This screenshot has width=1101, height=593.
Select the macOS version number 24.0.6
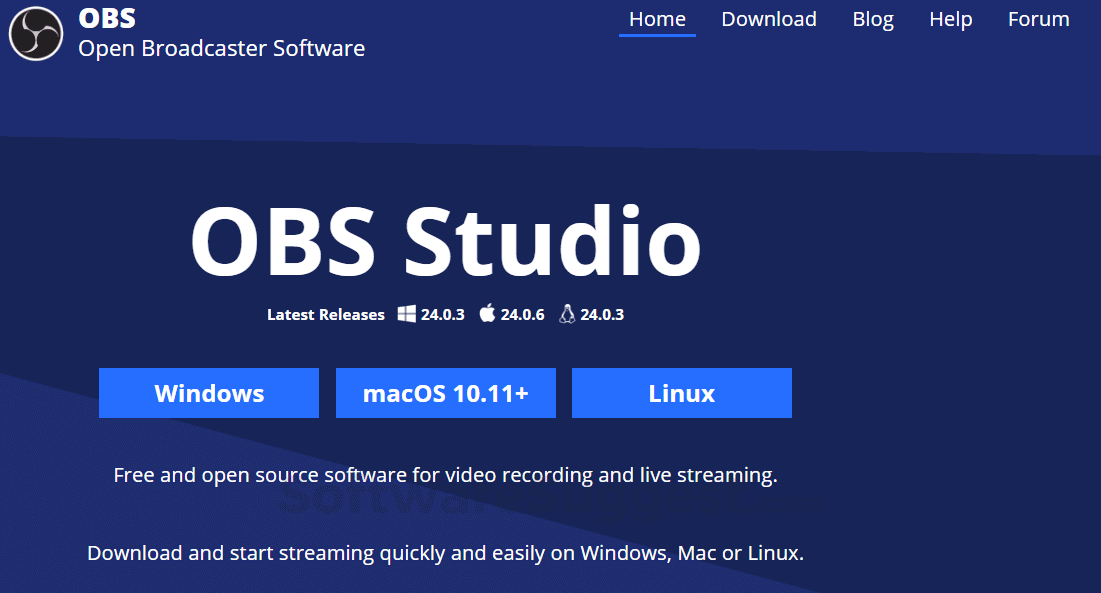tap(522, 314)
